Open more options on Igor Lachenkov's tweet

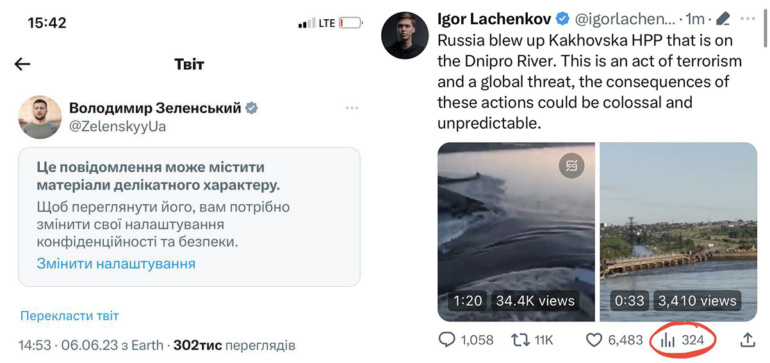tap(747, 19)
